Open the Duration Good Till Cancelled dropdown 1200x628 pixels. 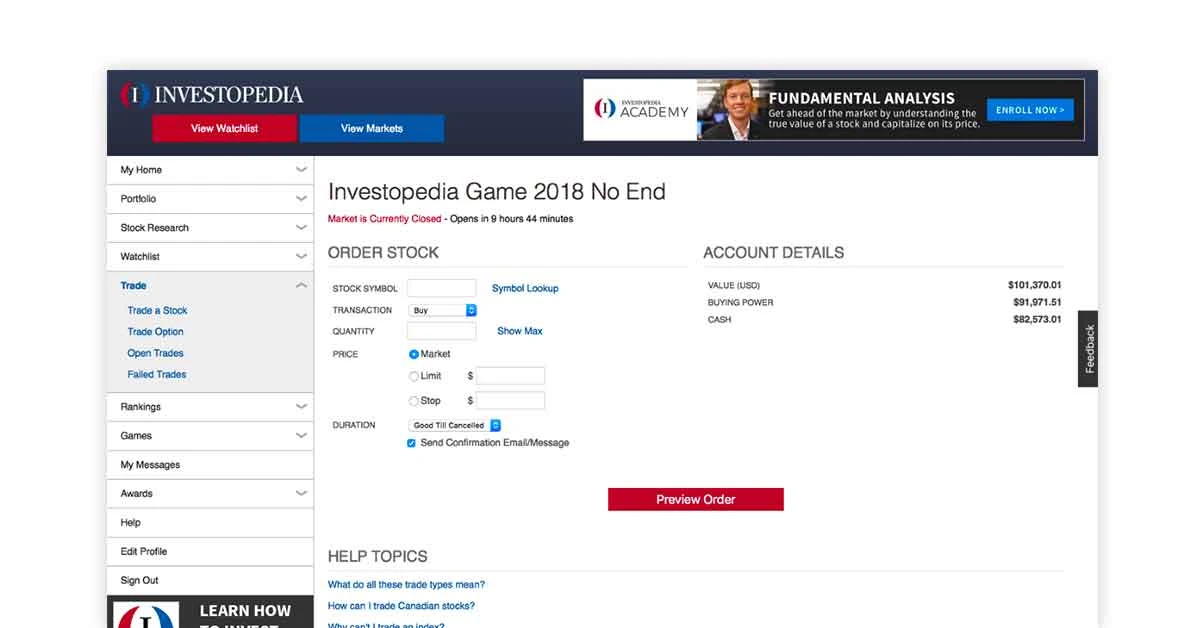[x=455, y=425]
